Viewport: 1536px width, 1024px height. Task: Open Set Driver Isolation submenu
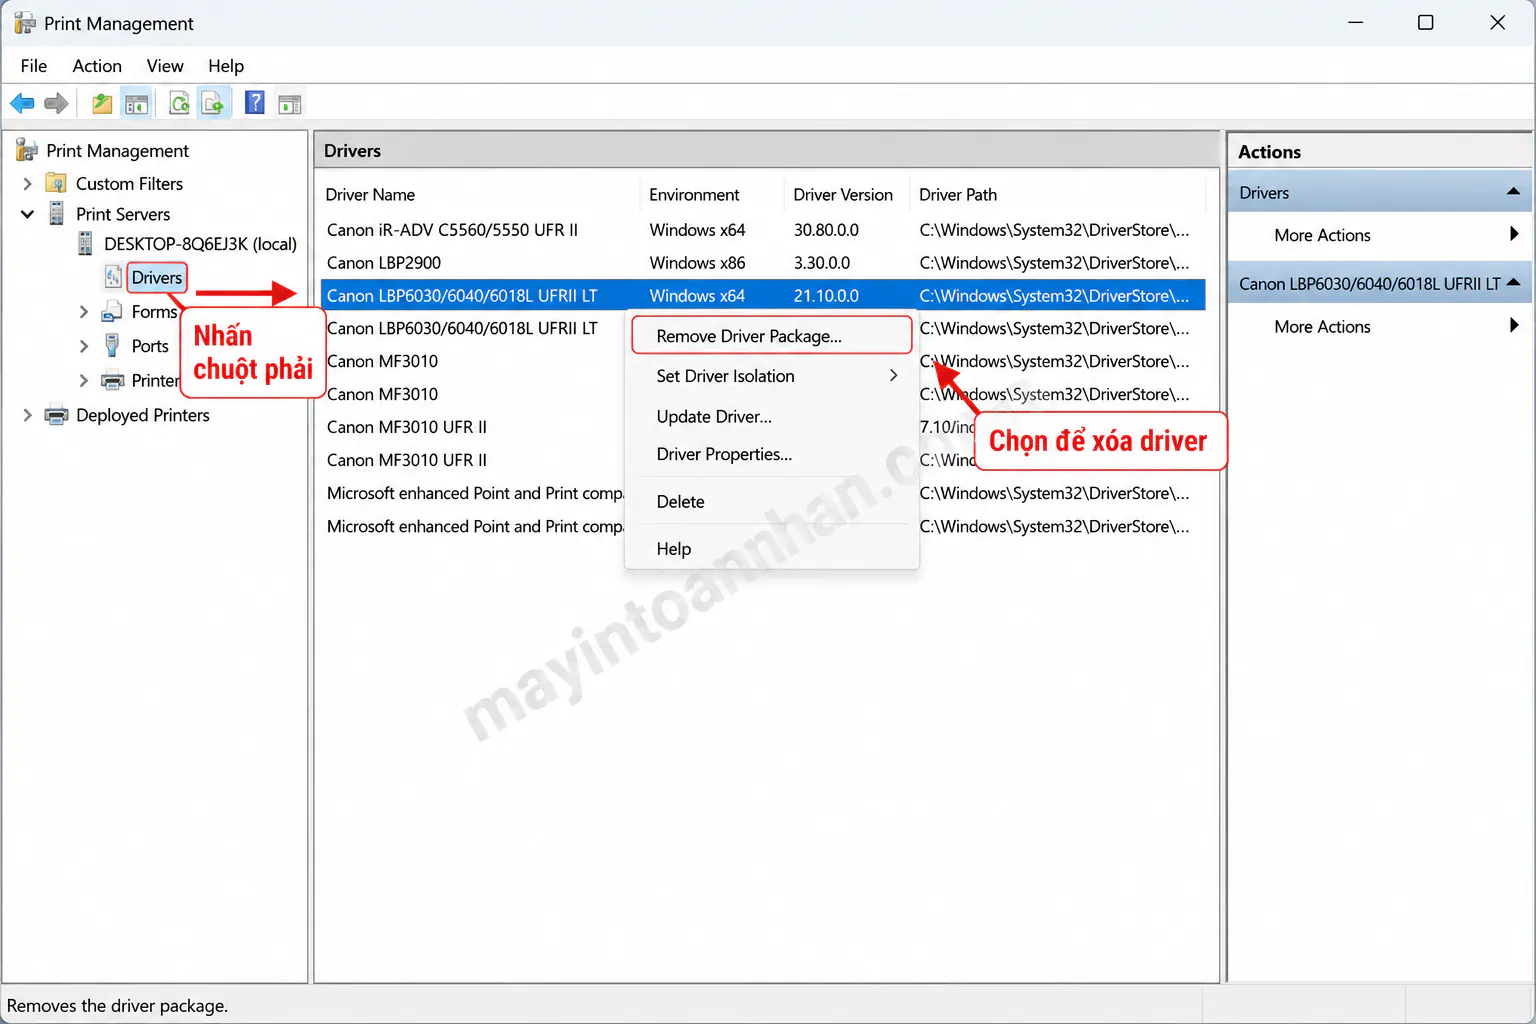772,376
